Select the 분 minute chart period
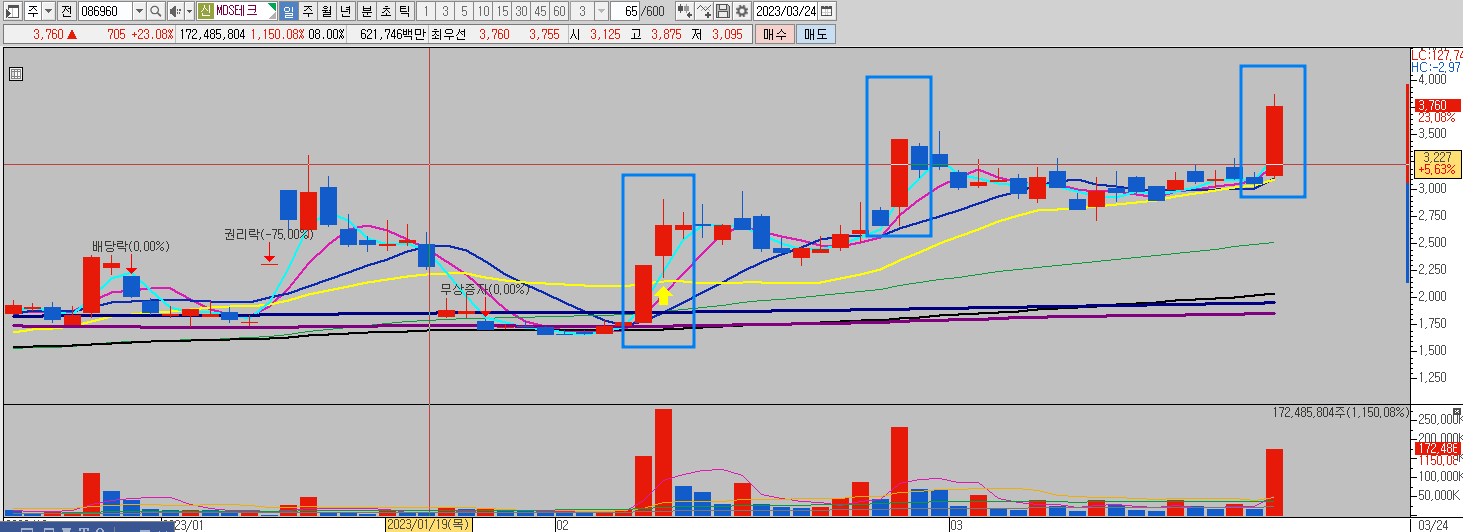1463x532 pixels. [366, 11]
